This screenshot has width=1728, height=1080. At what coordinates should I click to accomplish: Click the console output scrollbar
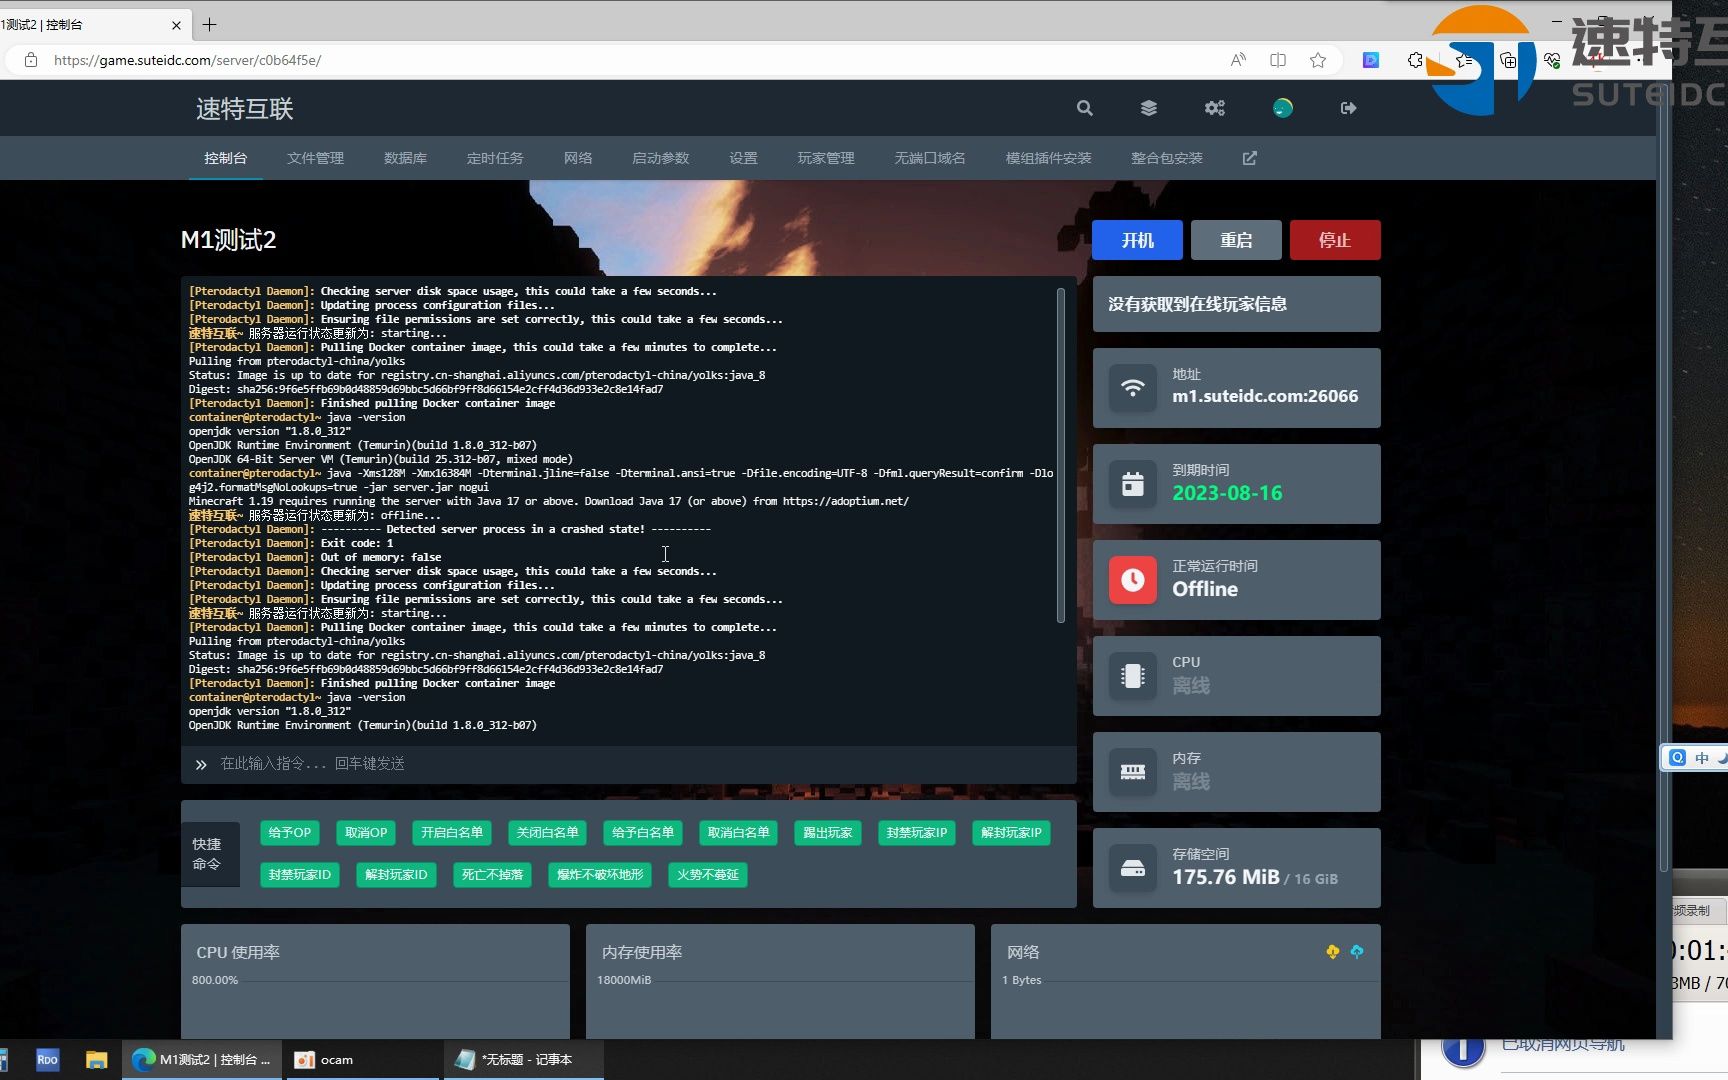(x=1061, y=456)
